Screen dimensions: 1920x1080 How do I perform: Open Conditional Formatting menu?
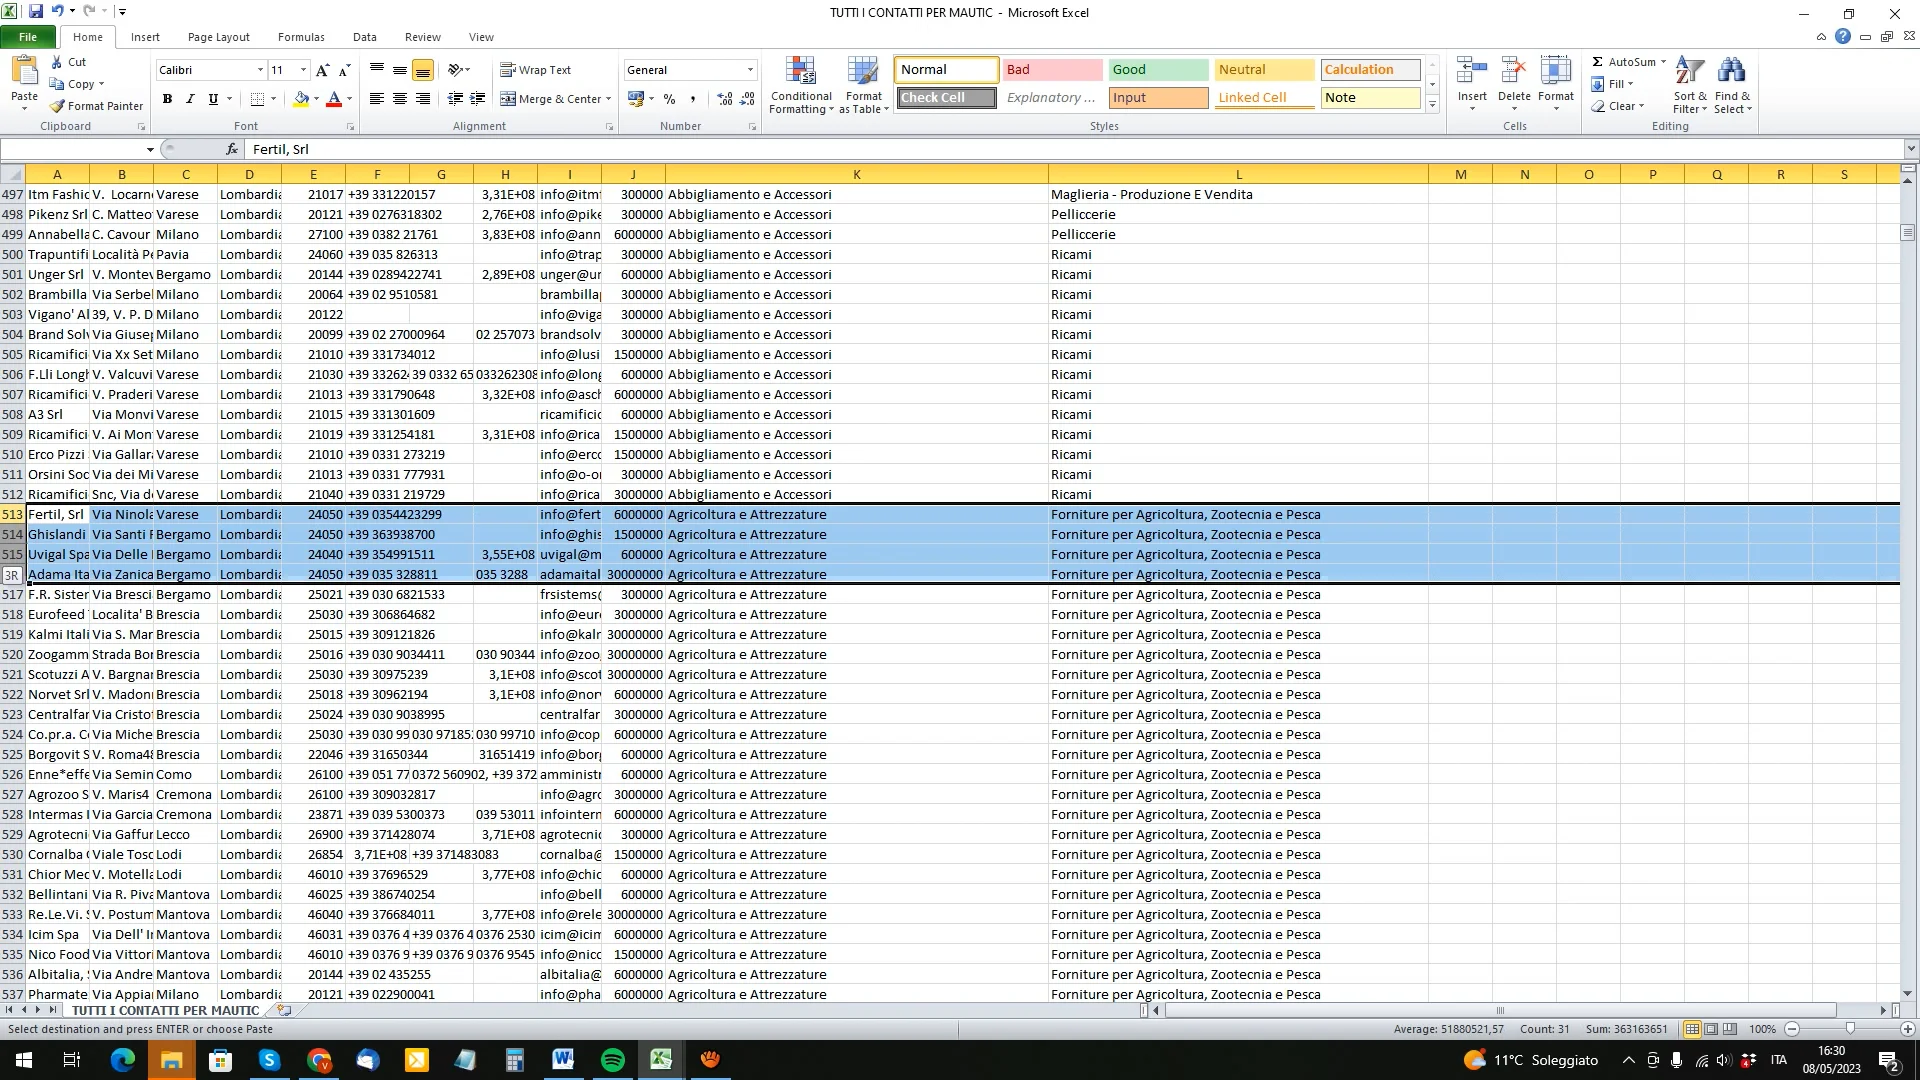coord(801,86)
